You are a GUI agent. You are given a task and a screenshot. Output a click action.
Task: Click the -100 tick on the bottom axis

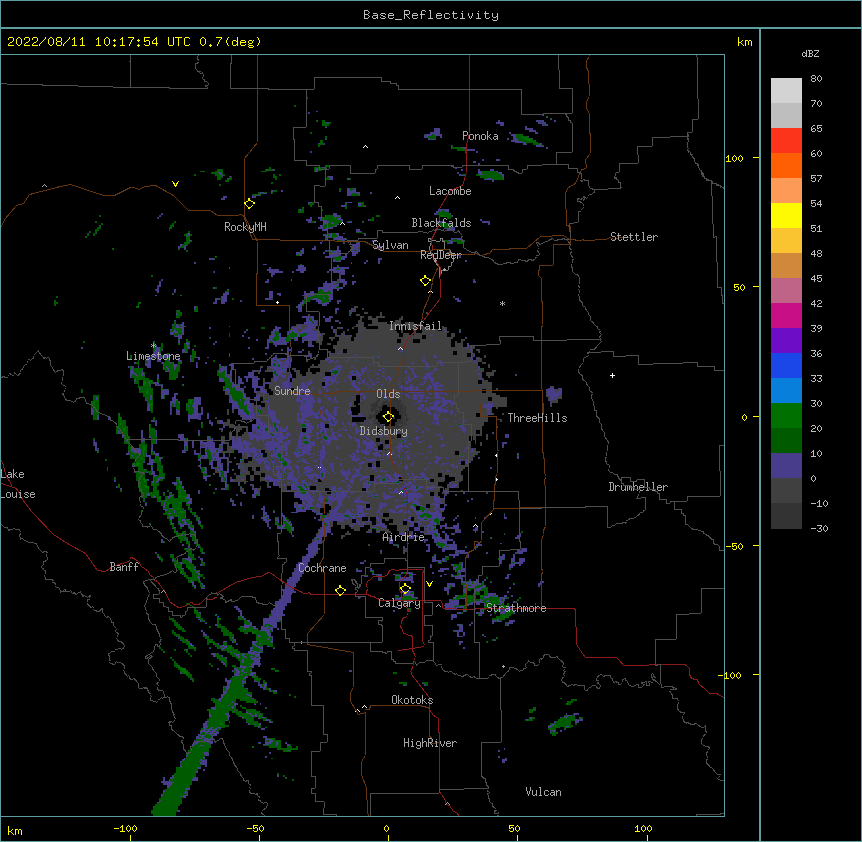tap(125, 828)
